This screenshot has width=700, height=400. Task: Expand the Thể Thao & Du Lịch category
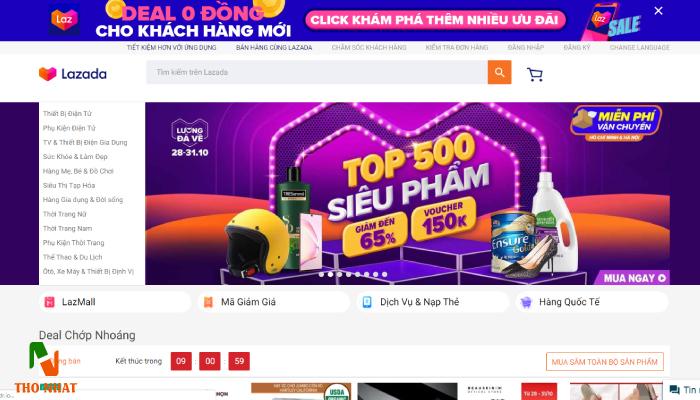coord(72,257)
